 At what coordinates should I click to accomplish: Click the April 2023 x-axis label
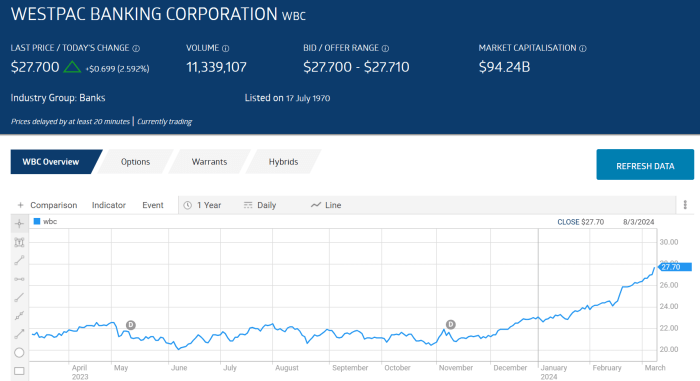(80, 372)
